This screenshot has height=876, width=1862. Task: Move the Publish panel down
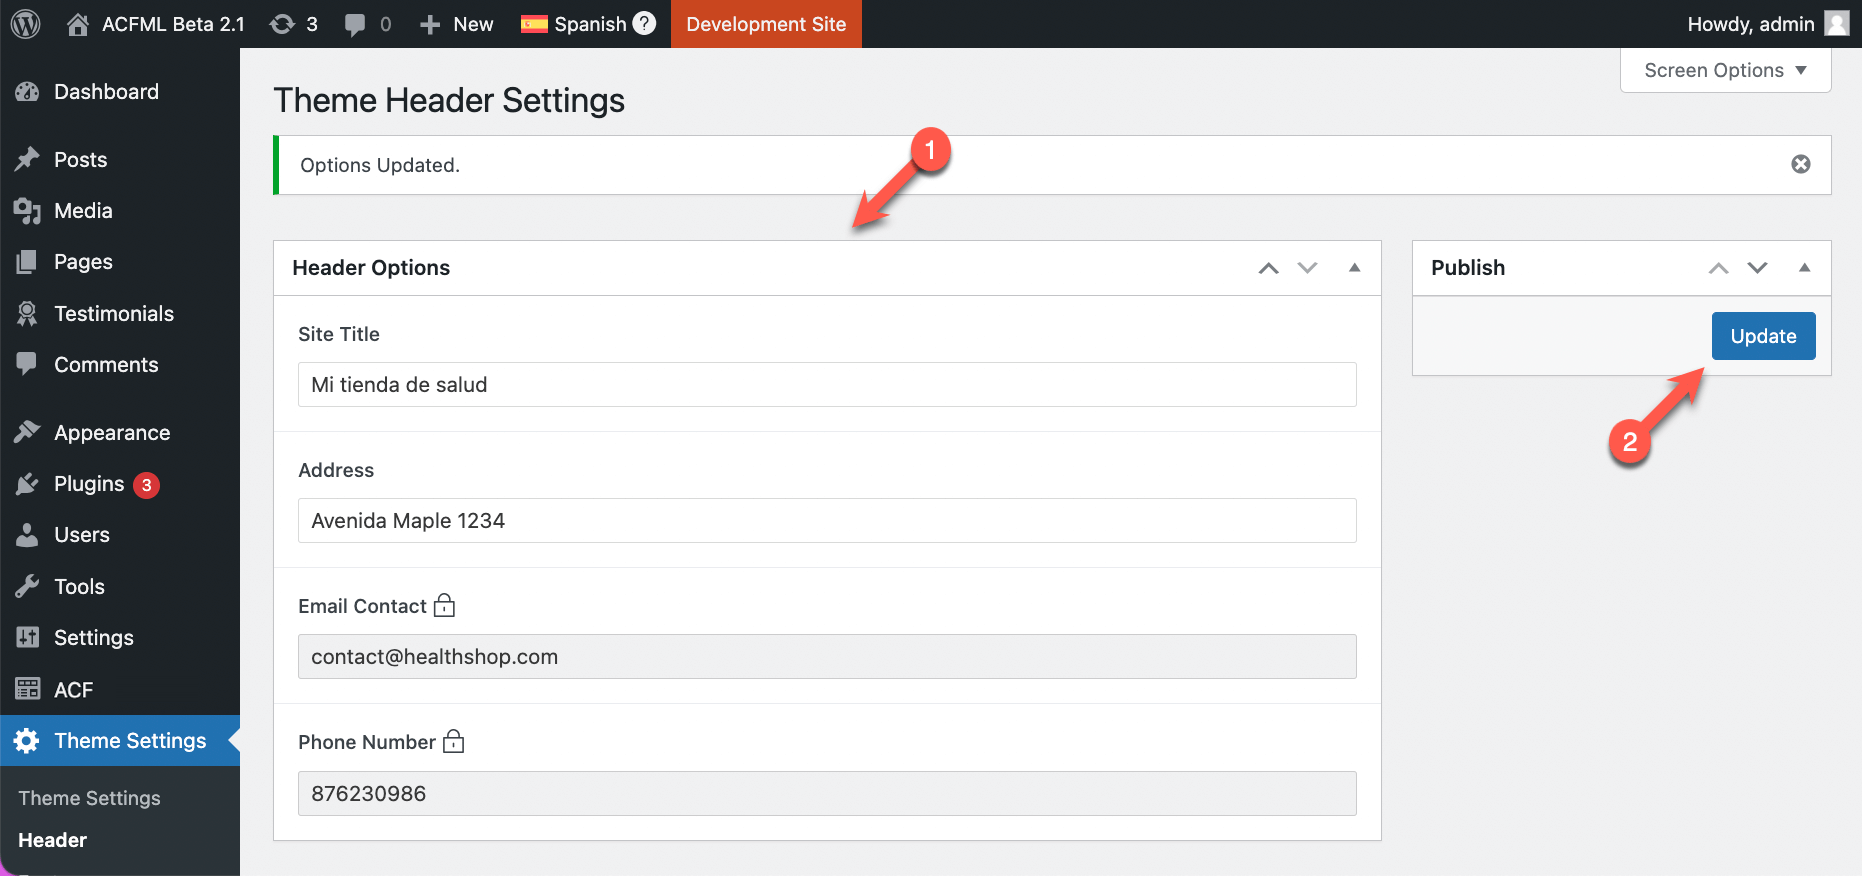[1758, 267]
